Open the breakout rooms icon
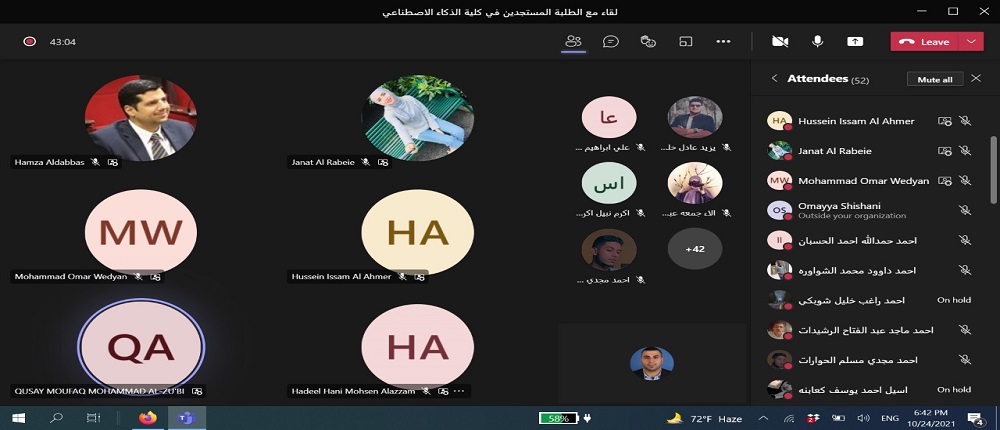This screenshot has width=1000, height=430. point(686,41)
